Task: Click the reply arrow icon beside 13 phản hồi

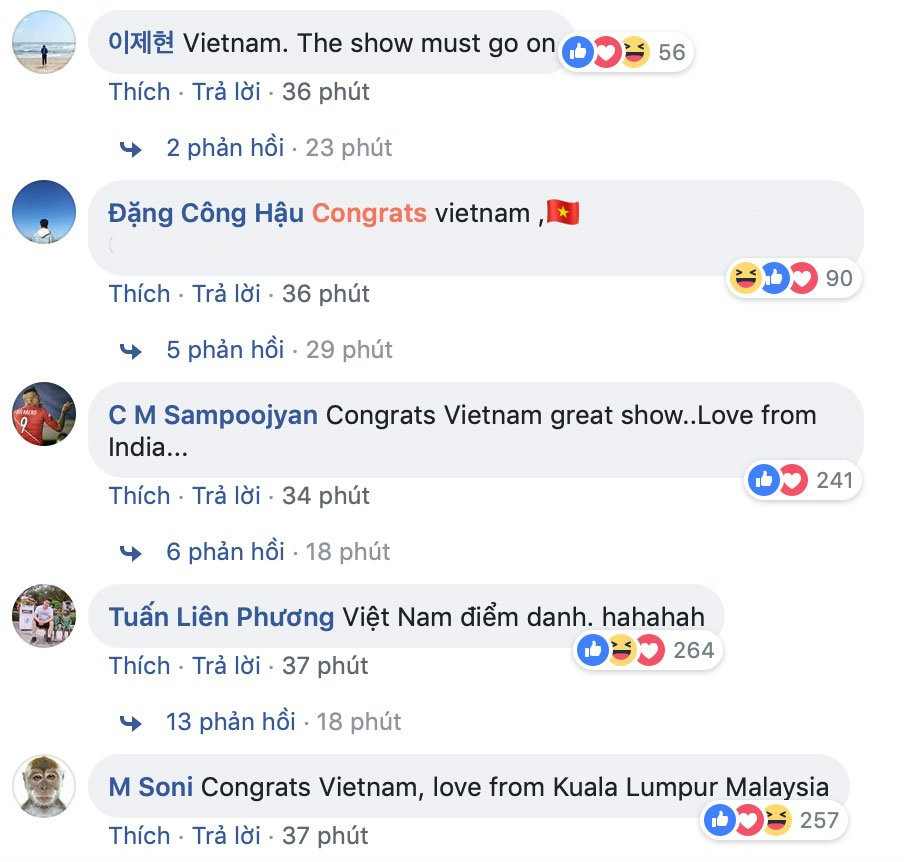Action: click(131, 722)
